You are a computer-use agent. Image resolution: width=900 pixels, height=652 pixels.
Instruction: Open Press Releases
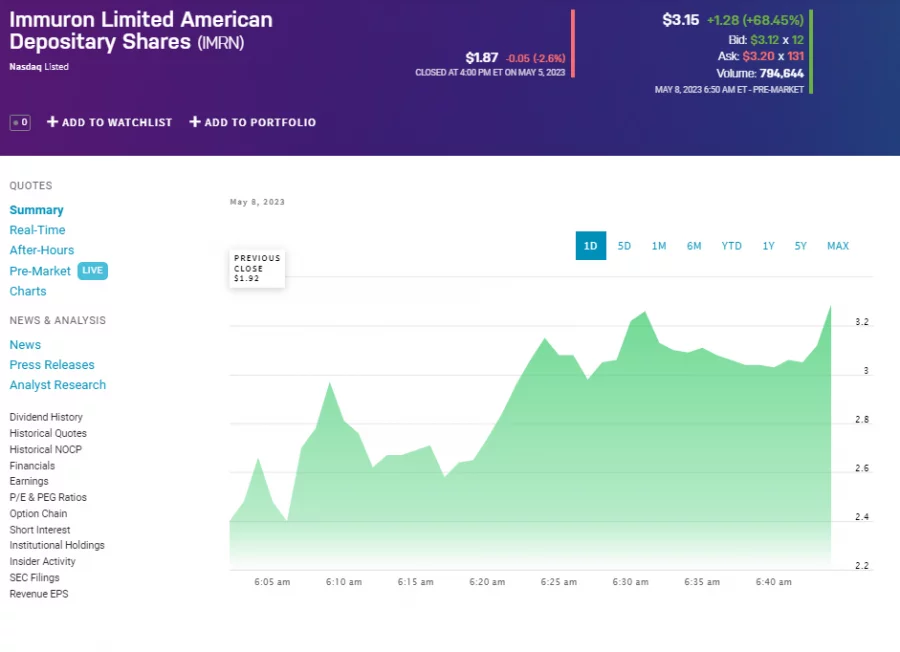tap(52, 365)
